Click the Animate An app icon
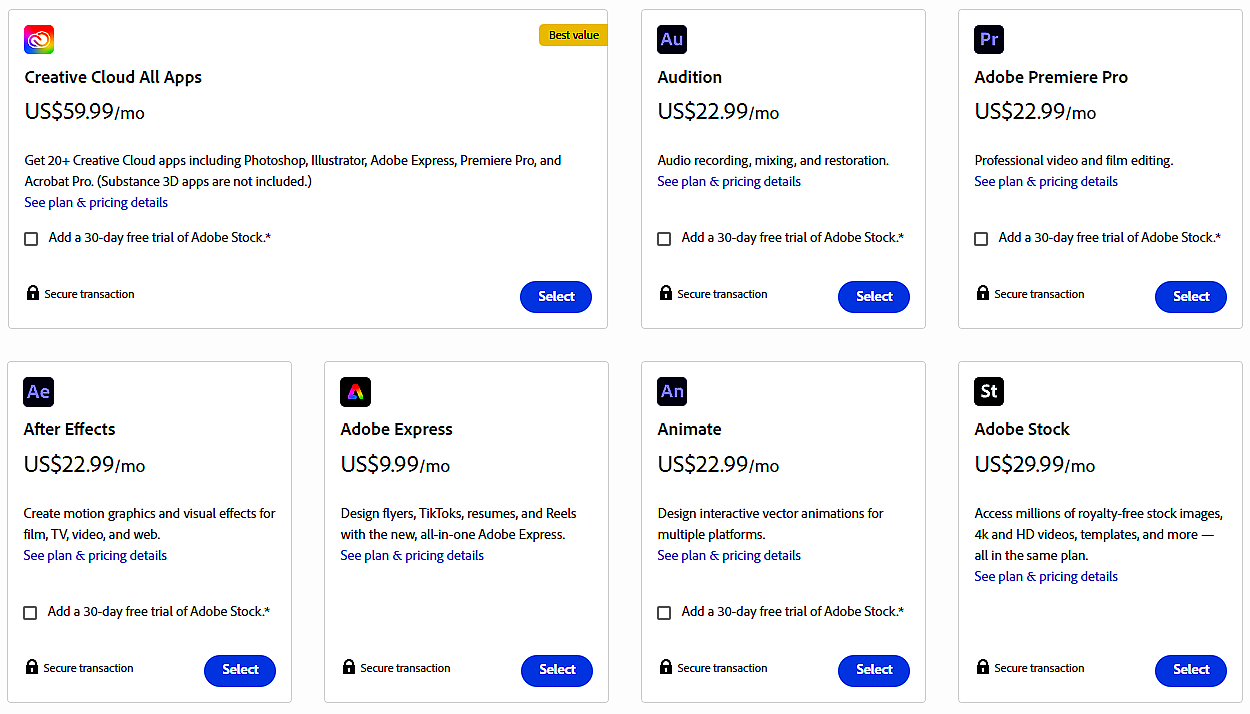 coord(672,391)
